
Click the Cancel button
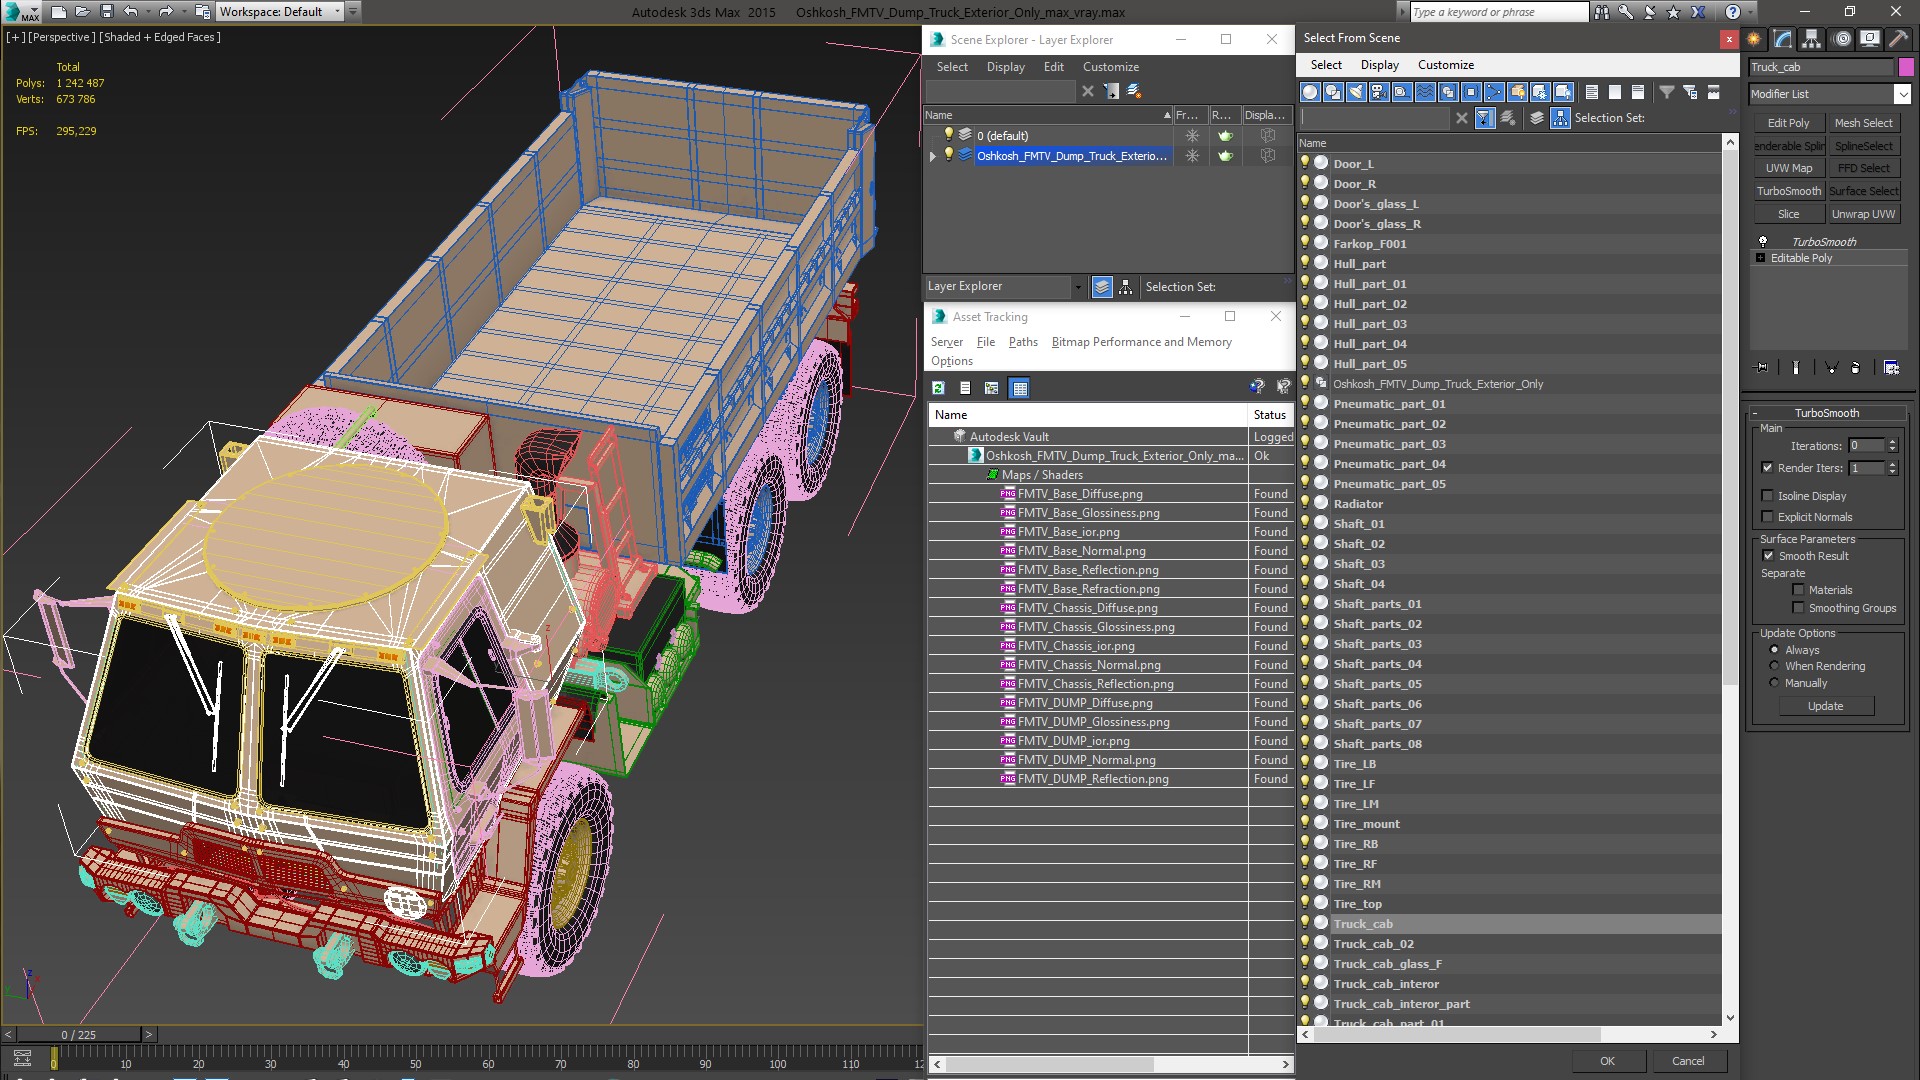(x=1688, y=1061)
